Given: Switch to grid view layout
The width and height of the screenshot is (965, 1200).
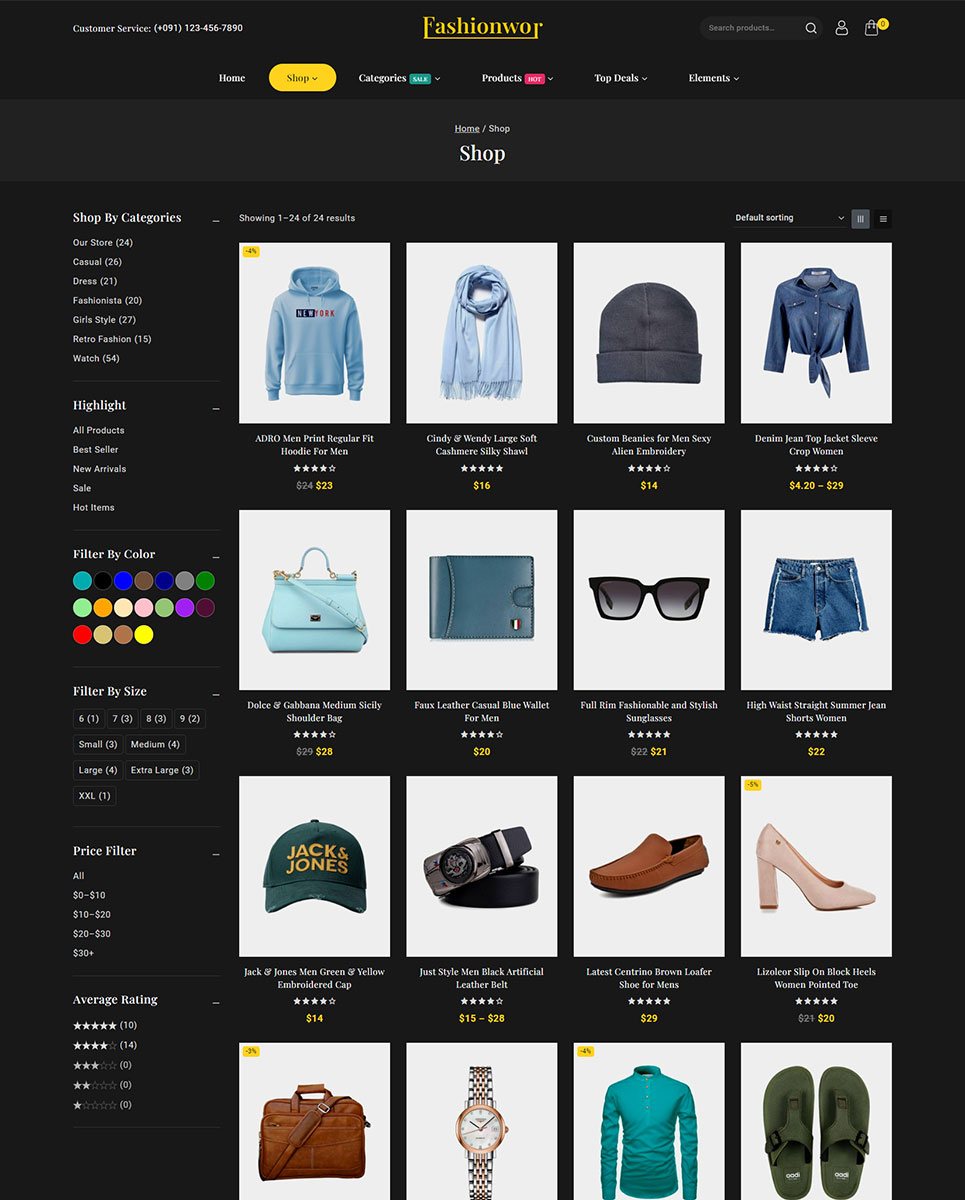Looking at the screenshot, I should [x=860, y=219].
